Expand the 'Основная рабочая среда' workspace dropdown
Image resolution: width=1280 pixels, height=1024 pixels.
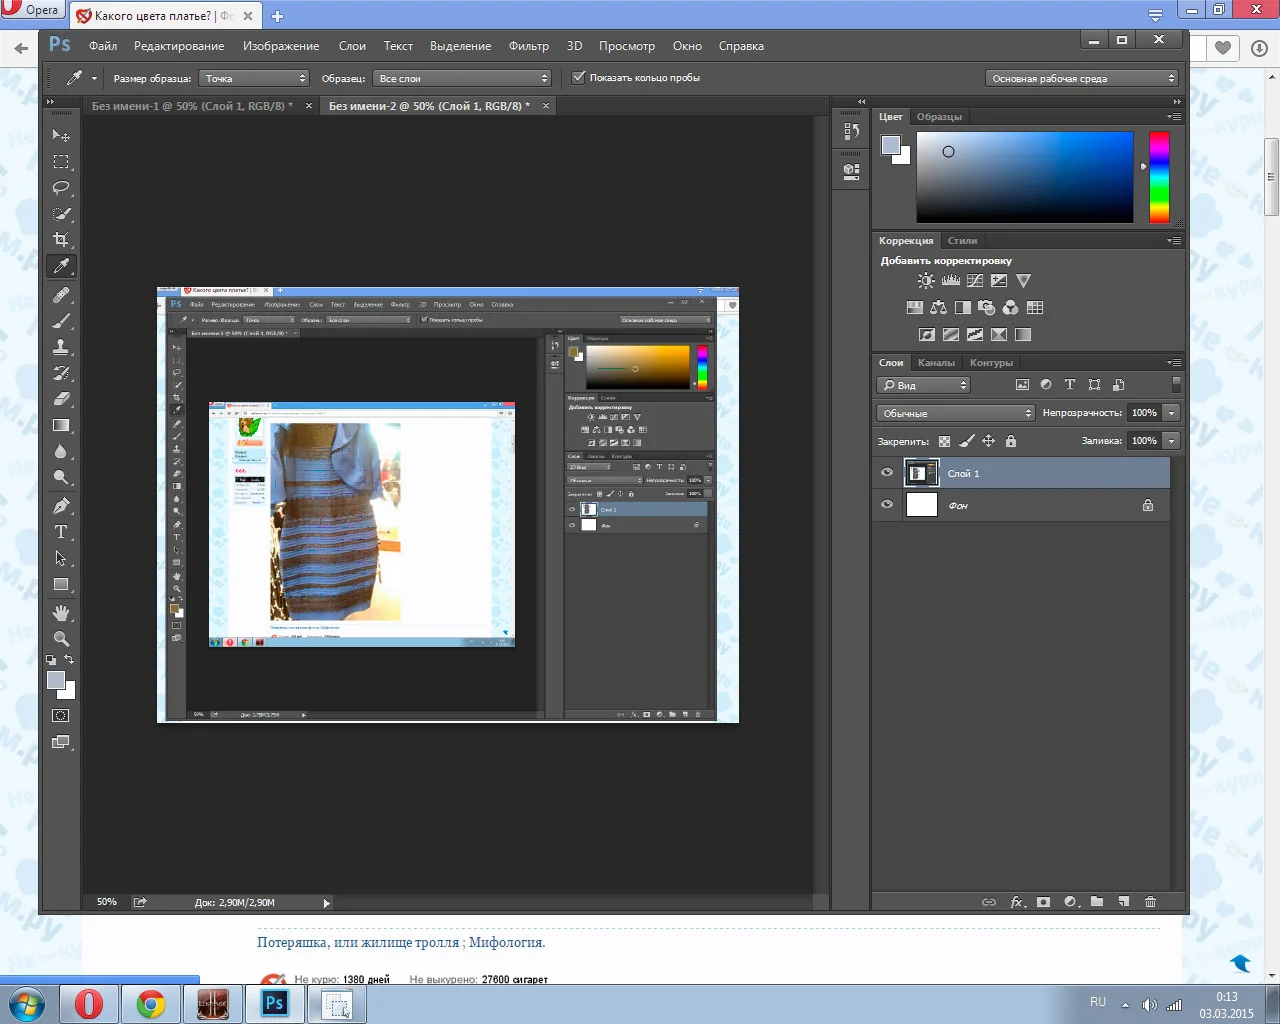[1082, 78]
